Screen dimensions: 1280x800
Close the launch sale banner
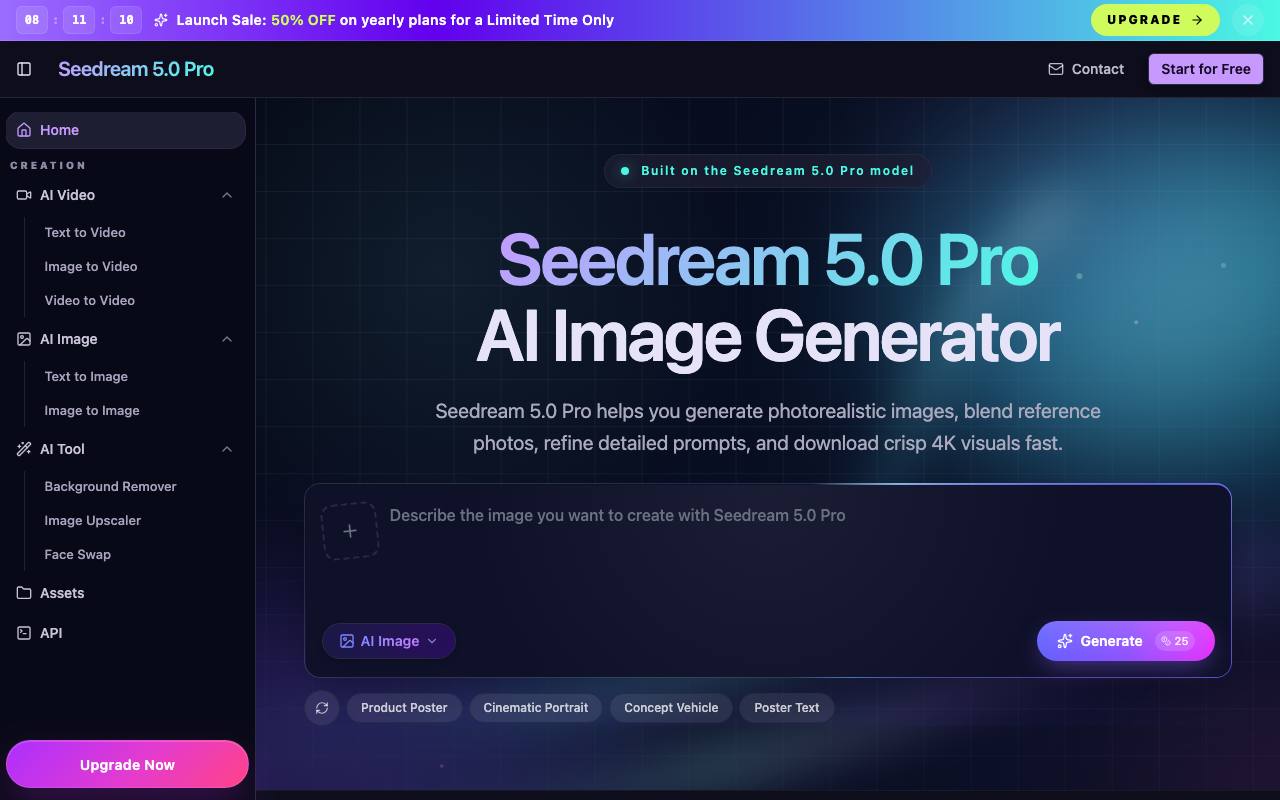[1248, 20]
